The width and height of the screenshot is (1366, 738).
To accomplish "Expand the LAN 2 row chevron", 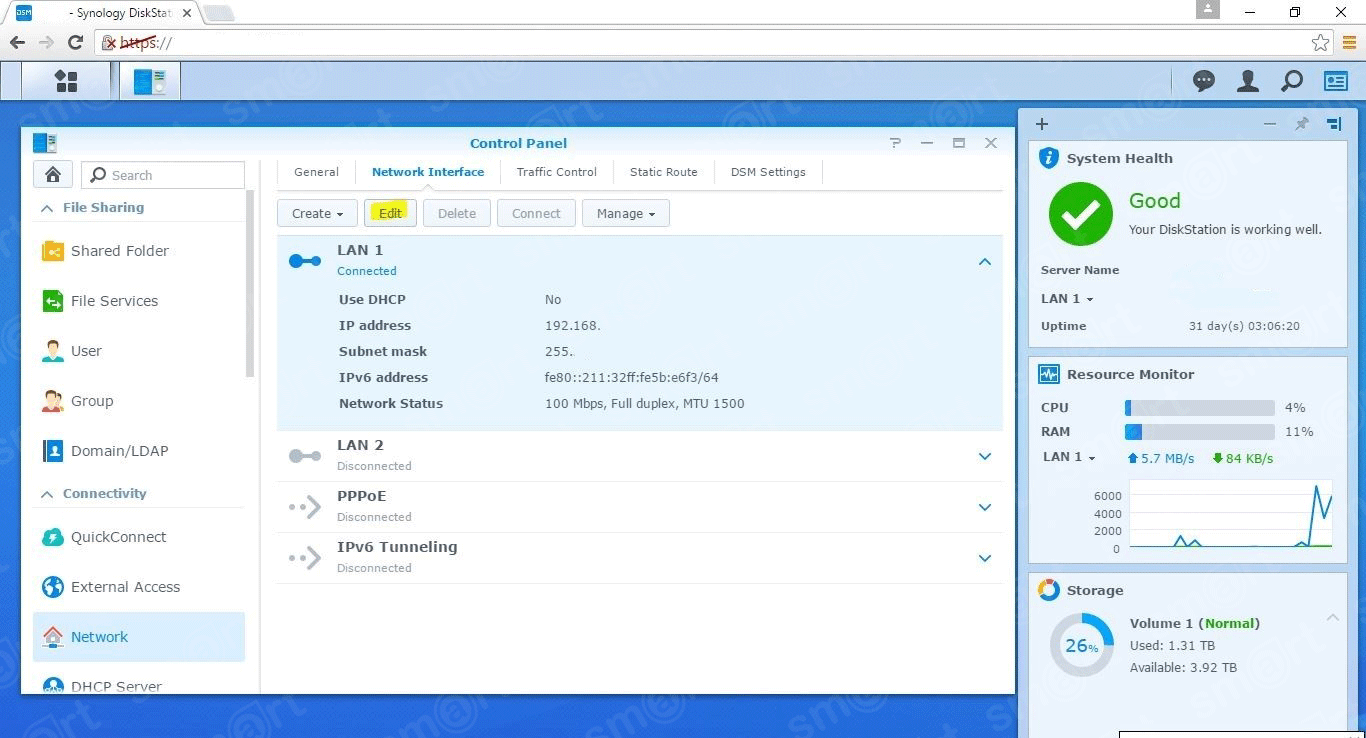I will pos(985,456).
